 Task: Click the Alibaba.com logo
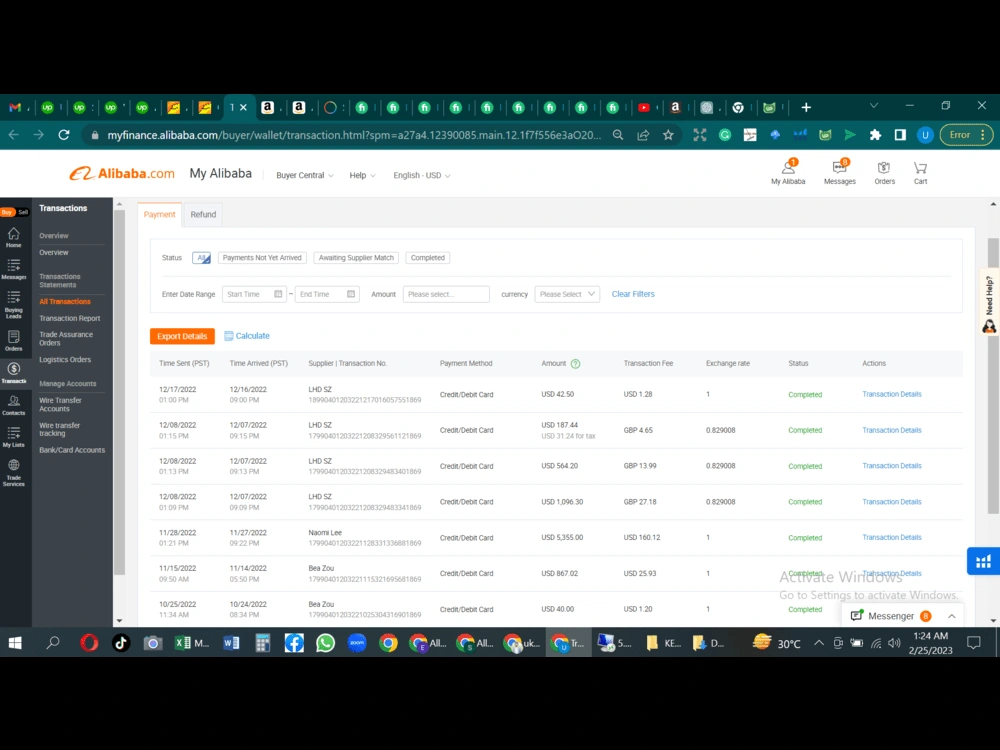[x=122, y=173]
